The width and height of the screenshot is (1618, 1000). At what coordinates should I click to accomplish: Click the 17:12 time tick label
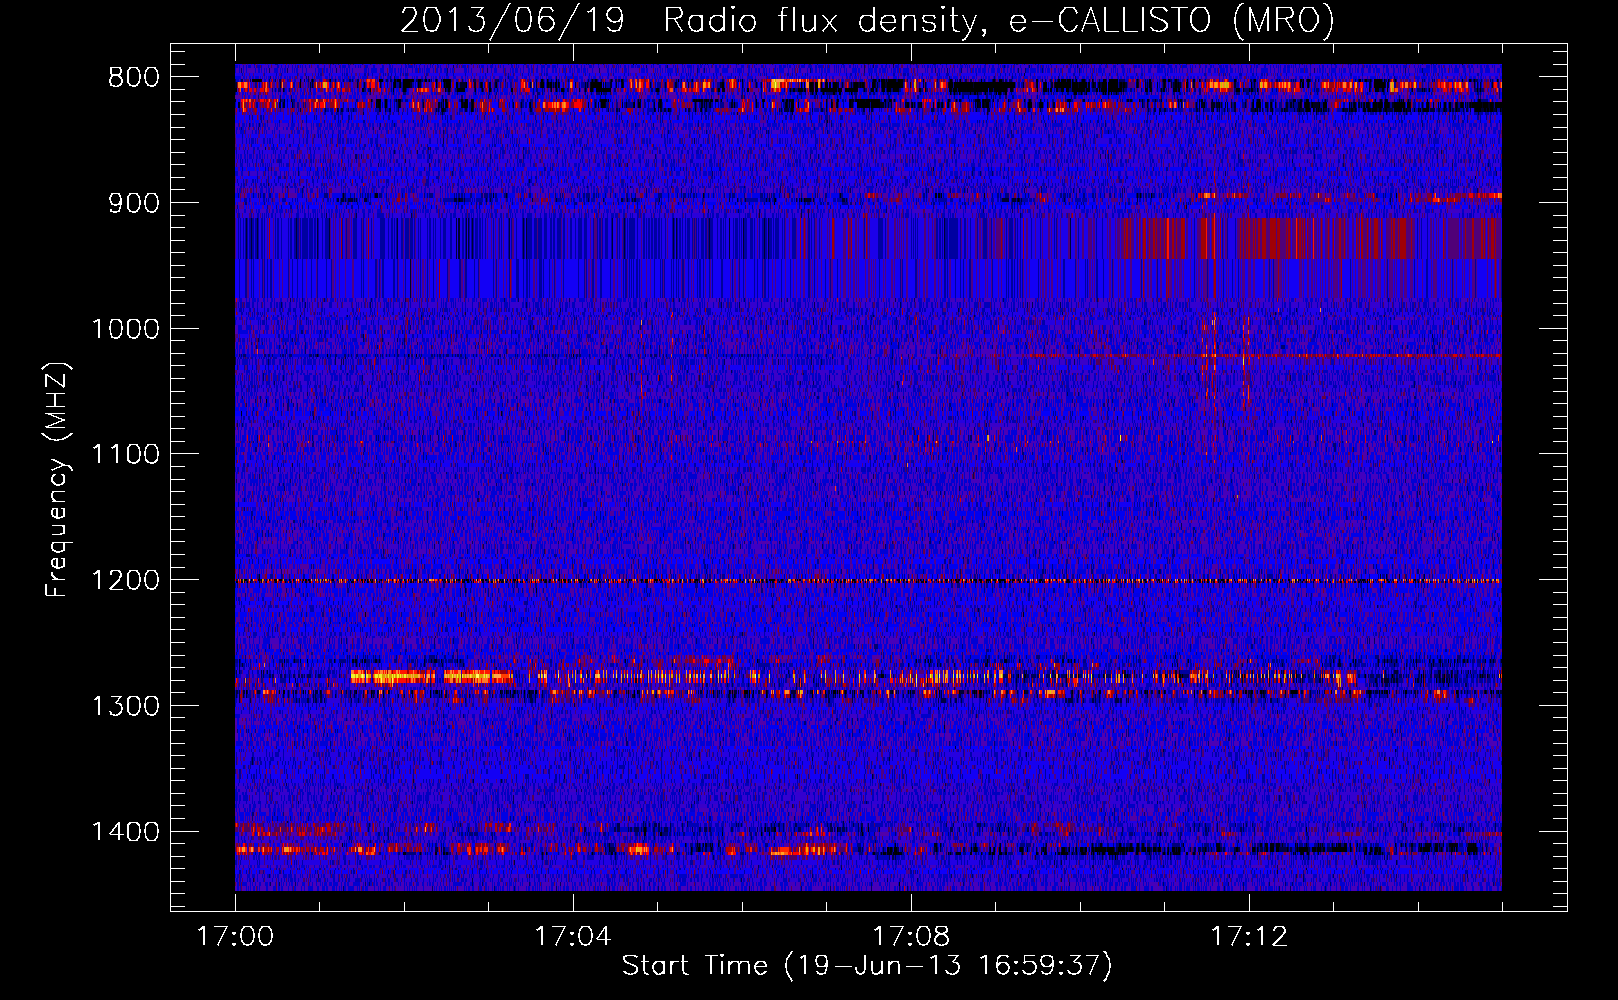click(x=1249, y=937)
